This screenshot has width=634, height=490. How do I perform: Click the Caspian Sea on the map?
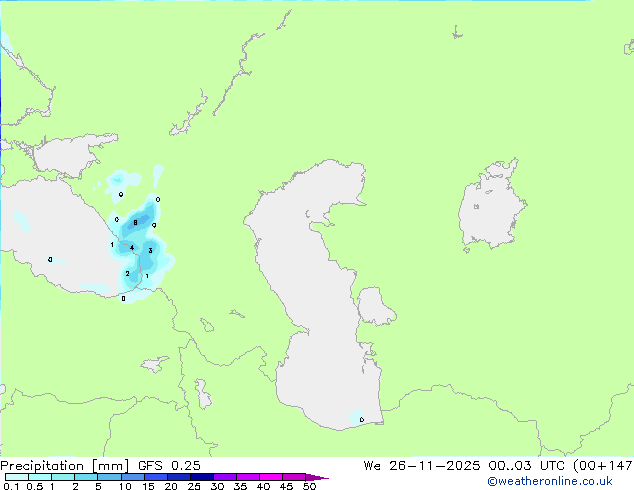tap(315, 295)
